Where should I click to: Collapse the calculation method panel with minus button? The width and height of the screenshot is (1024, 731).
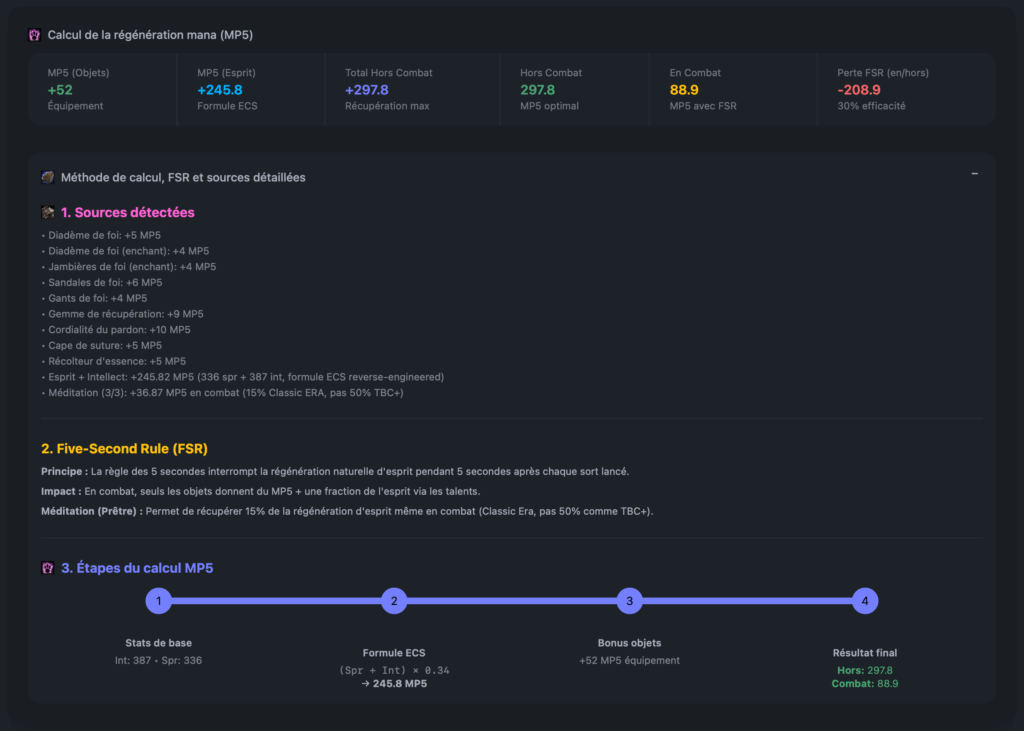click(974, 174)
